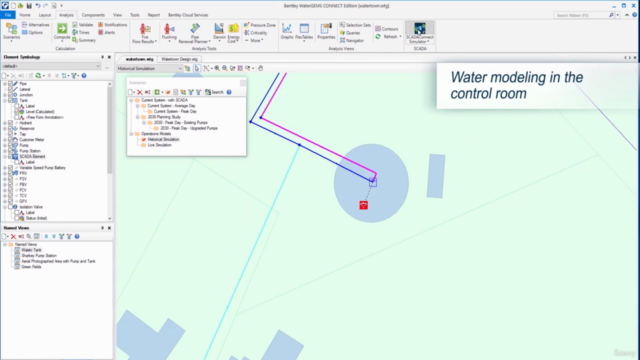The height and width of the screenshot is (360, 640).
Task: Make scenario current with red check icon
Action: coord(168,92)
